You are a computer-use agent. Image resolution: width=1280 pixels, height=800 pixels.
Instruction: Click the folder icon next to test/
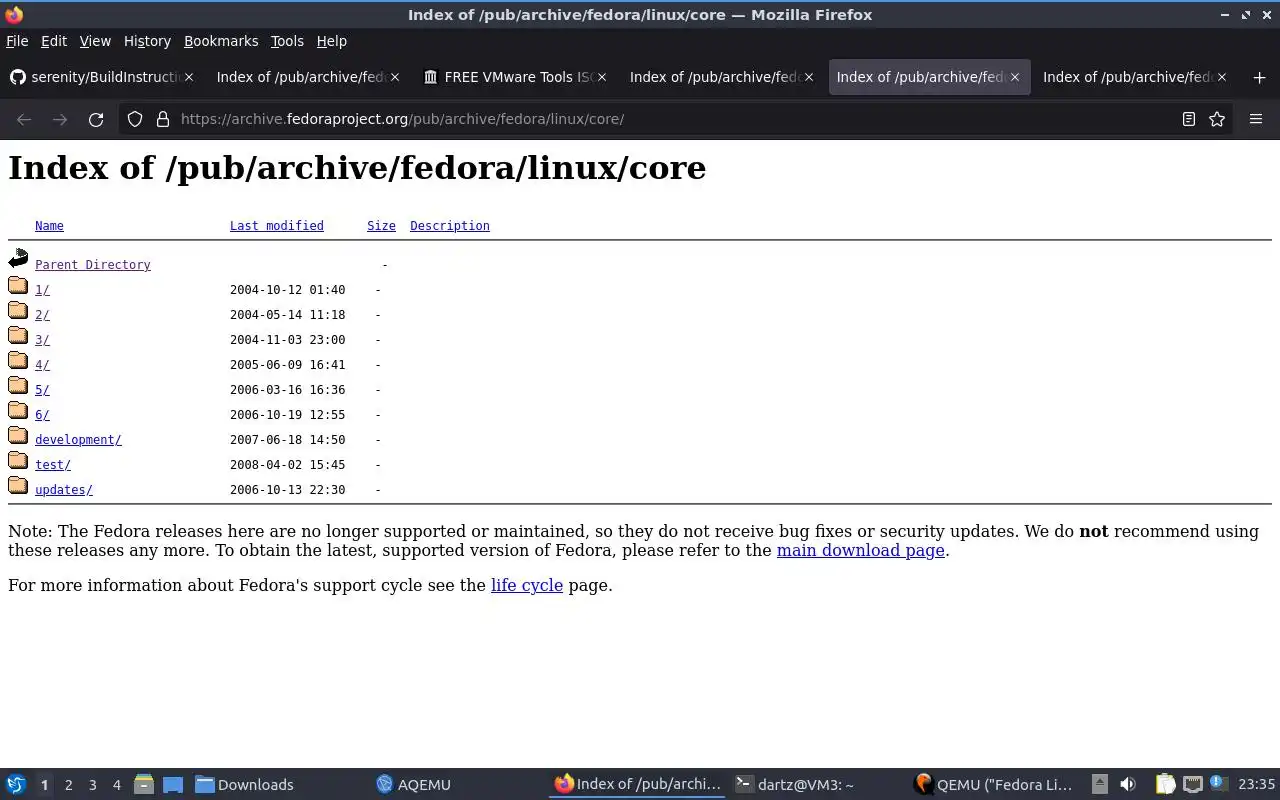pyautogui.click(x=18, y=460)
